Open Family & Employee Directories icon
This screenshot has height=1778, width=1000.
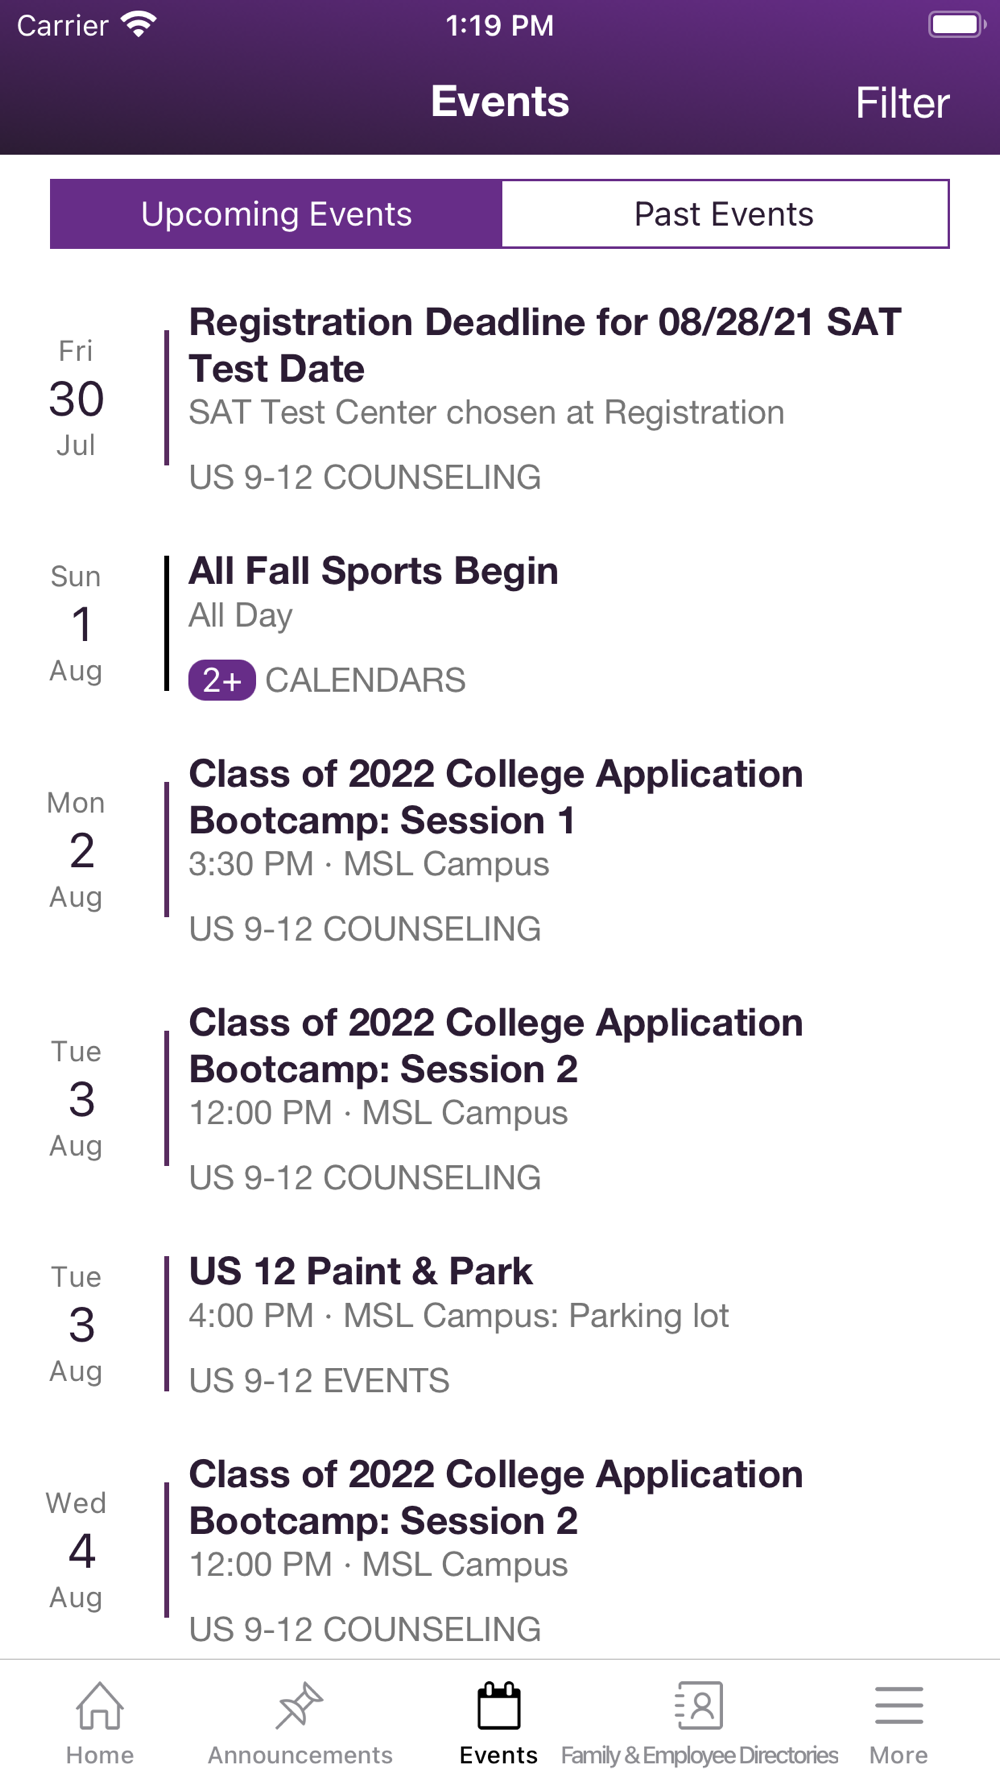pos(699,1706)
